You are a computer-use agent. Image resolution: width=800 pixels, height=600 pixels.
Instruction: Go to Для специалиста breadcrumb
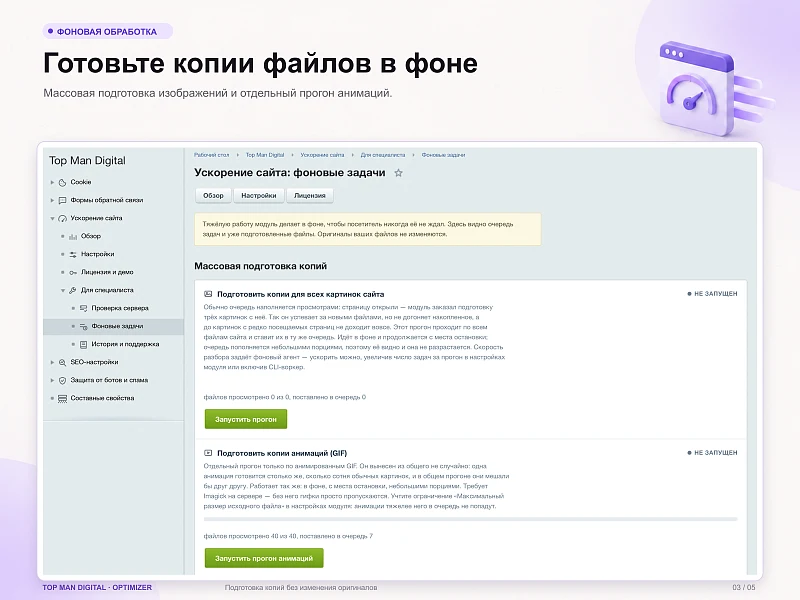[x=383, y=155]
